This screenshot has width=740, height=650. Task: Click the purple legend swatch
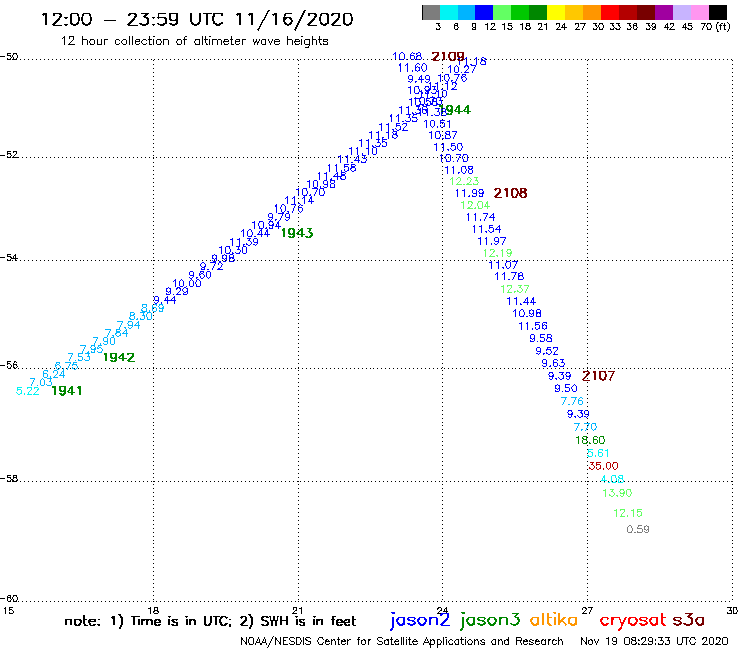point(664,12)
